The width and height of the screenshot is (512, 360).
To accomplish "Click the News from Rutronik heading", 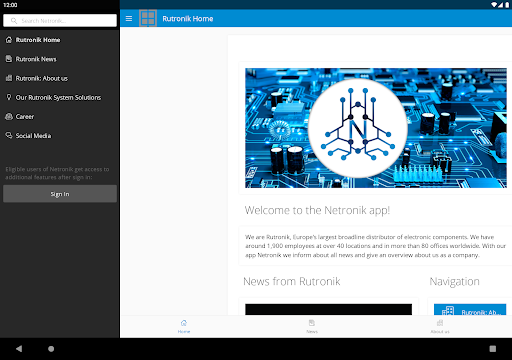I will [x=292, y=281].
